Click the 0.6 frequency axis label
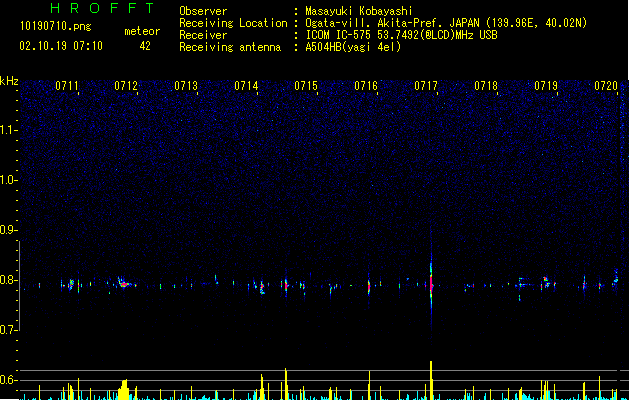 pos(8,380)
